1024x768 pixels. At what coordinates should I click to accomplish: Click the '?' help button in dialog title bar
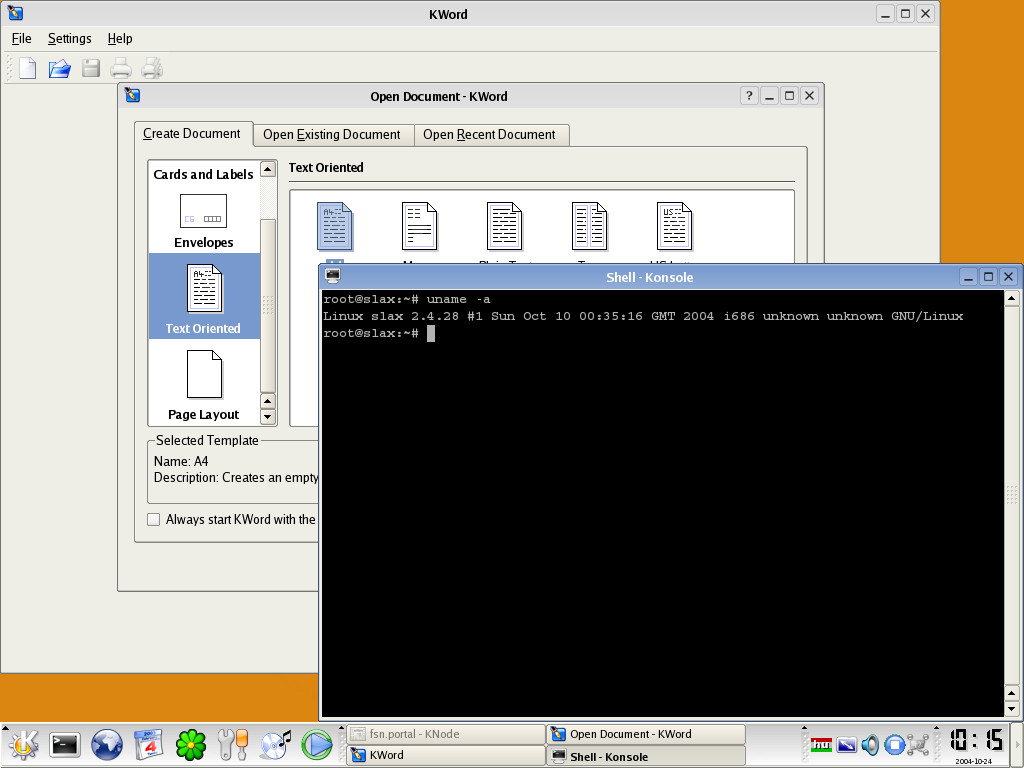(749, 96)
